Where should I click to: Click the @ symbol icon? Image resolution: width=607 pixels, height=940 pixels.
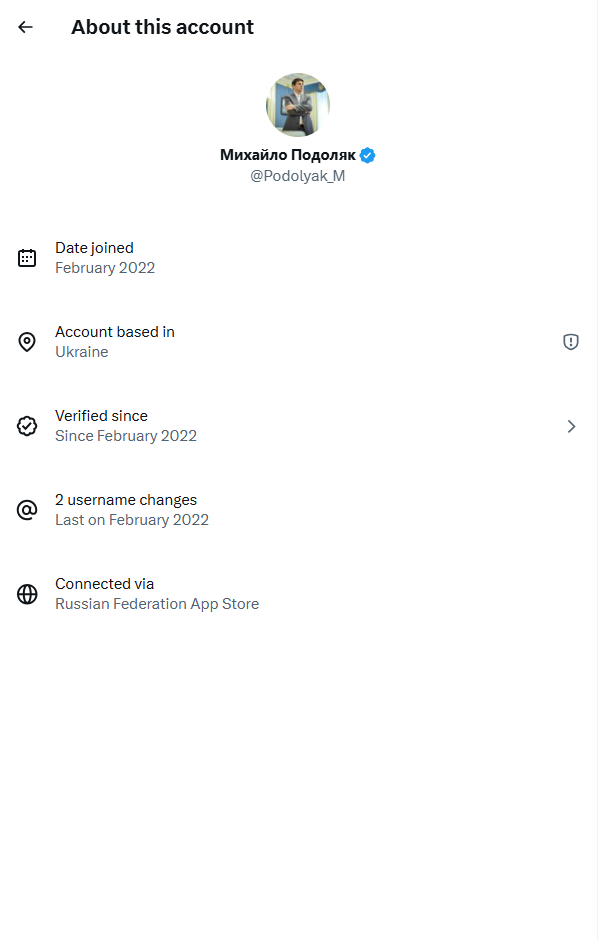pyautogui.click(x=27, y=510)
